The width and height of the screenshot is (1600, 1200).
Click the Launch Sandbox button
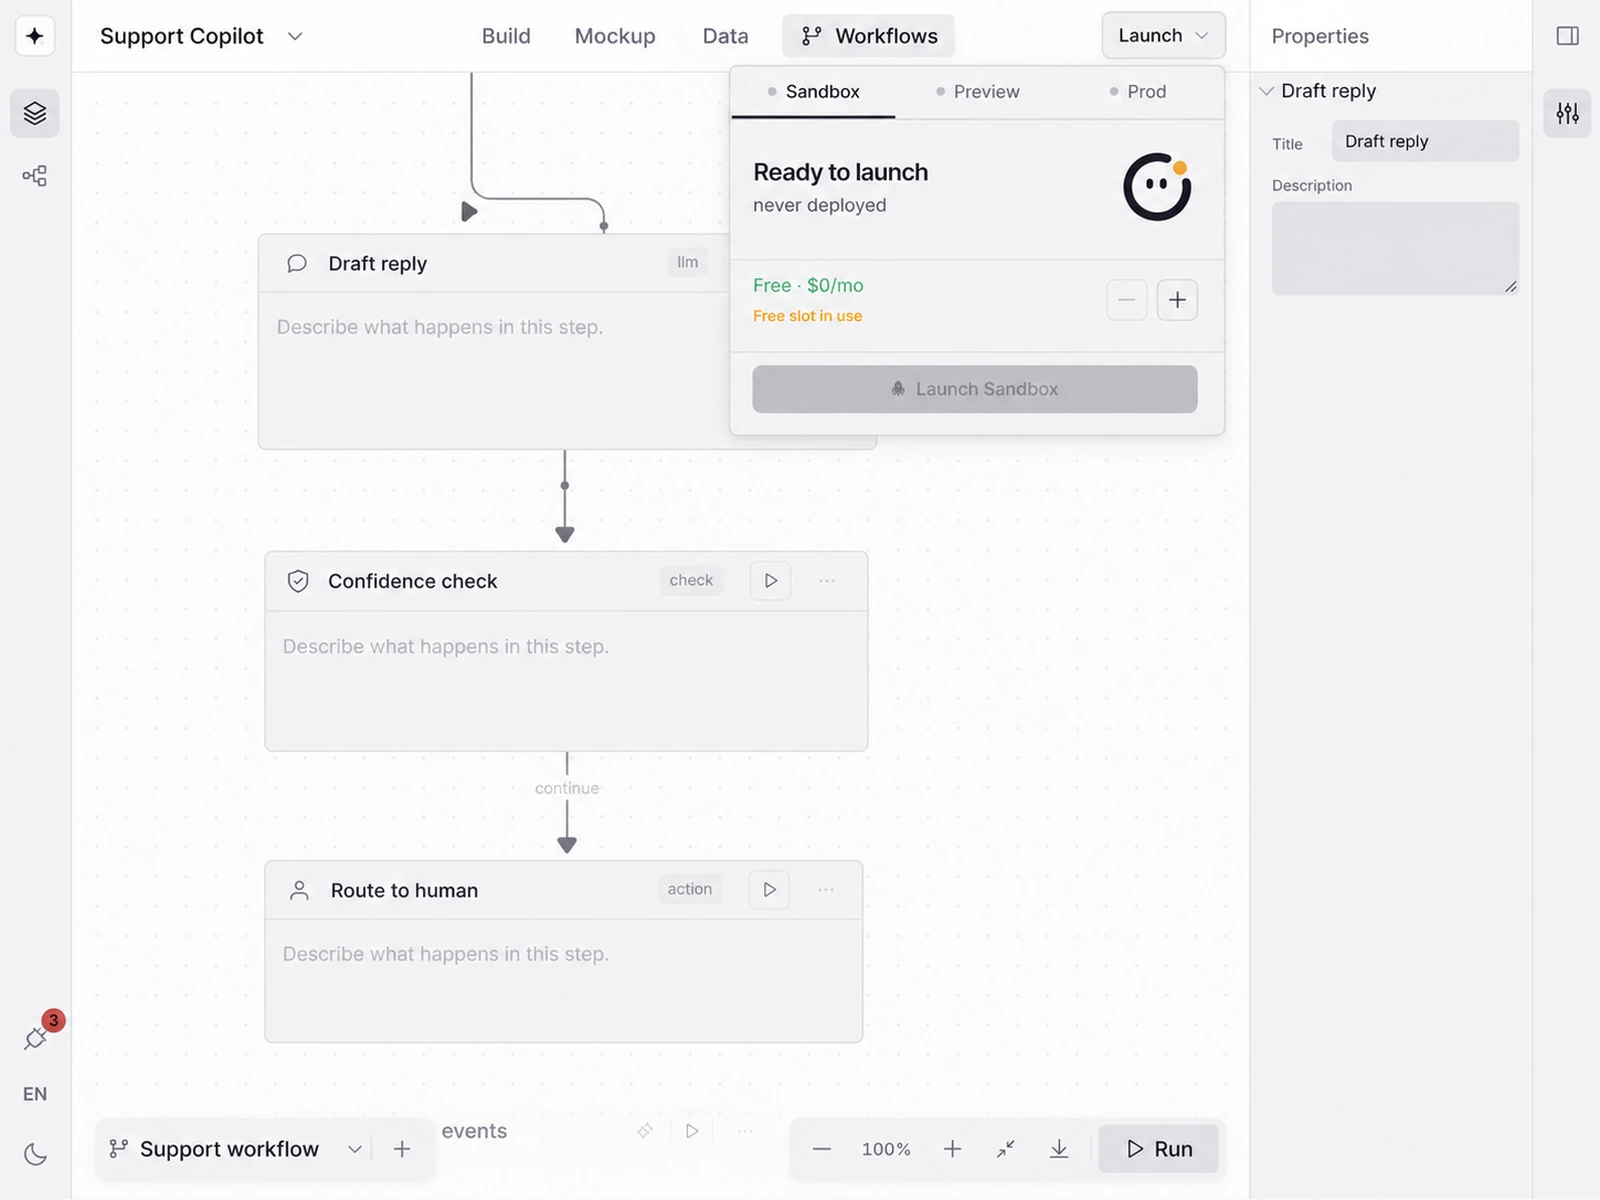click(x=974, y=389)
